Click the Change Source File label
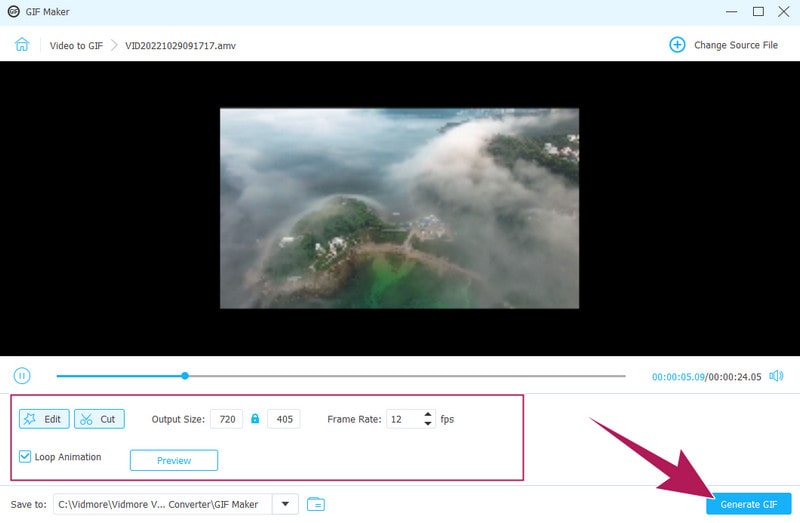 click(736, 45)
